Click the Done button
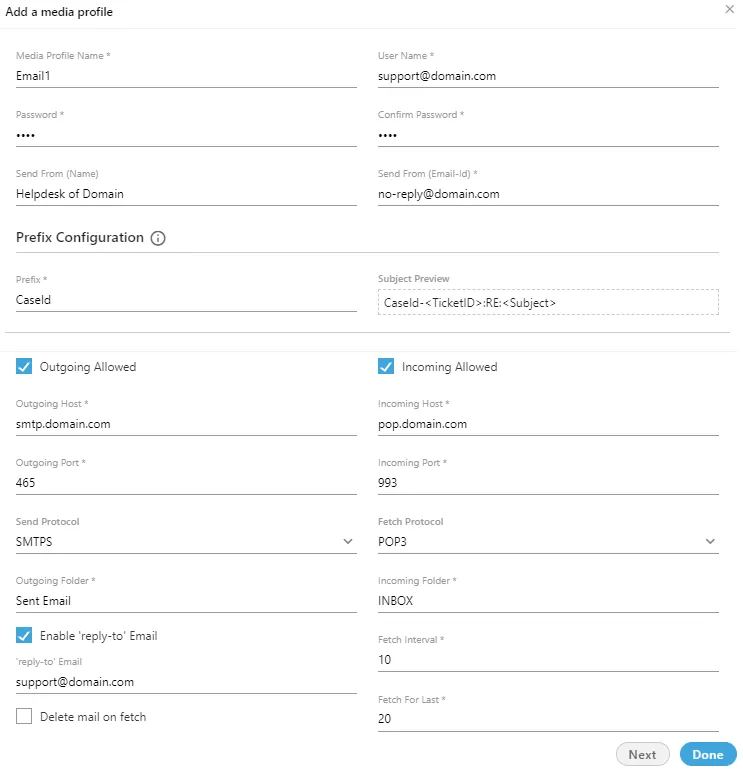 [x=708, y=755]
